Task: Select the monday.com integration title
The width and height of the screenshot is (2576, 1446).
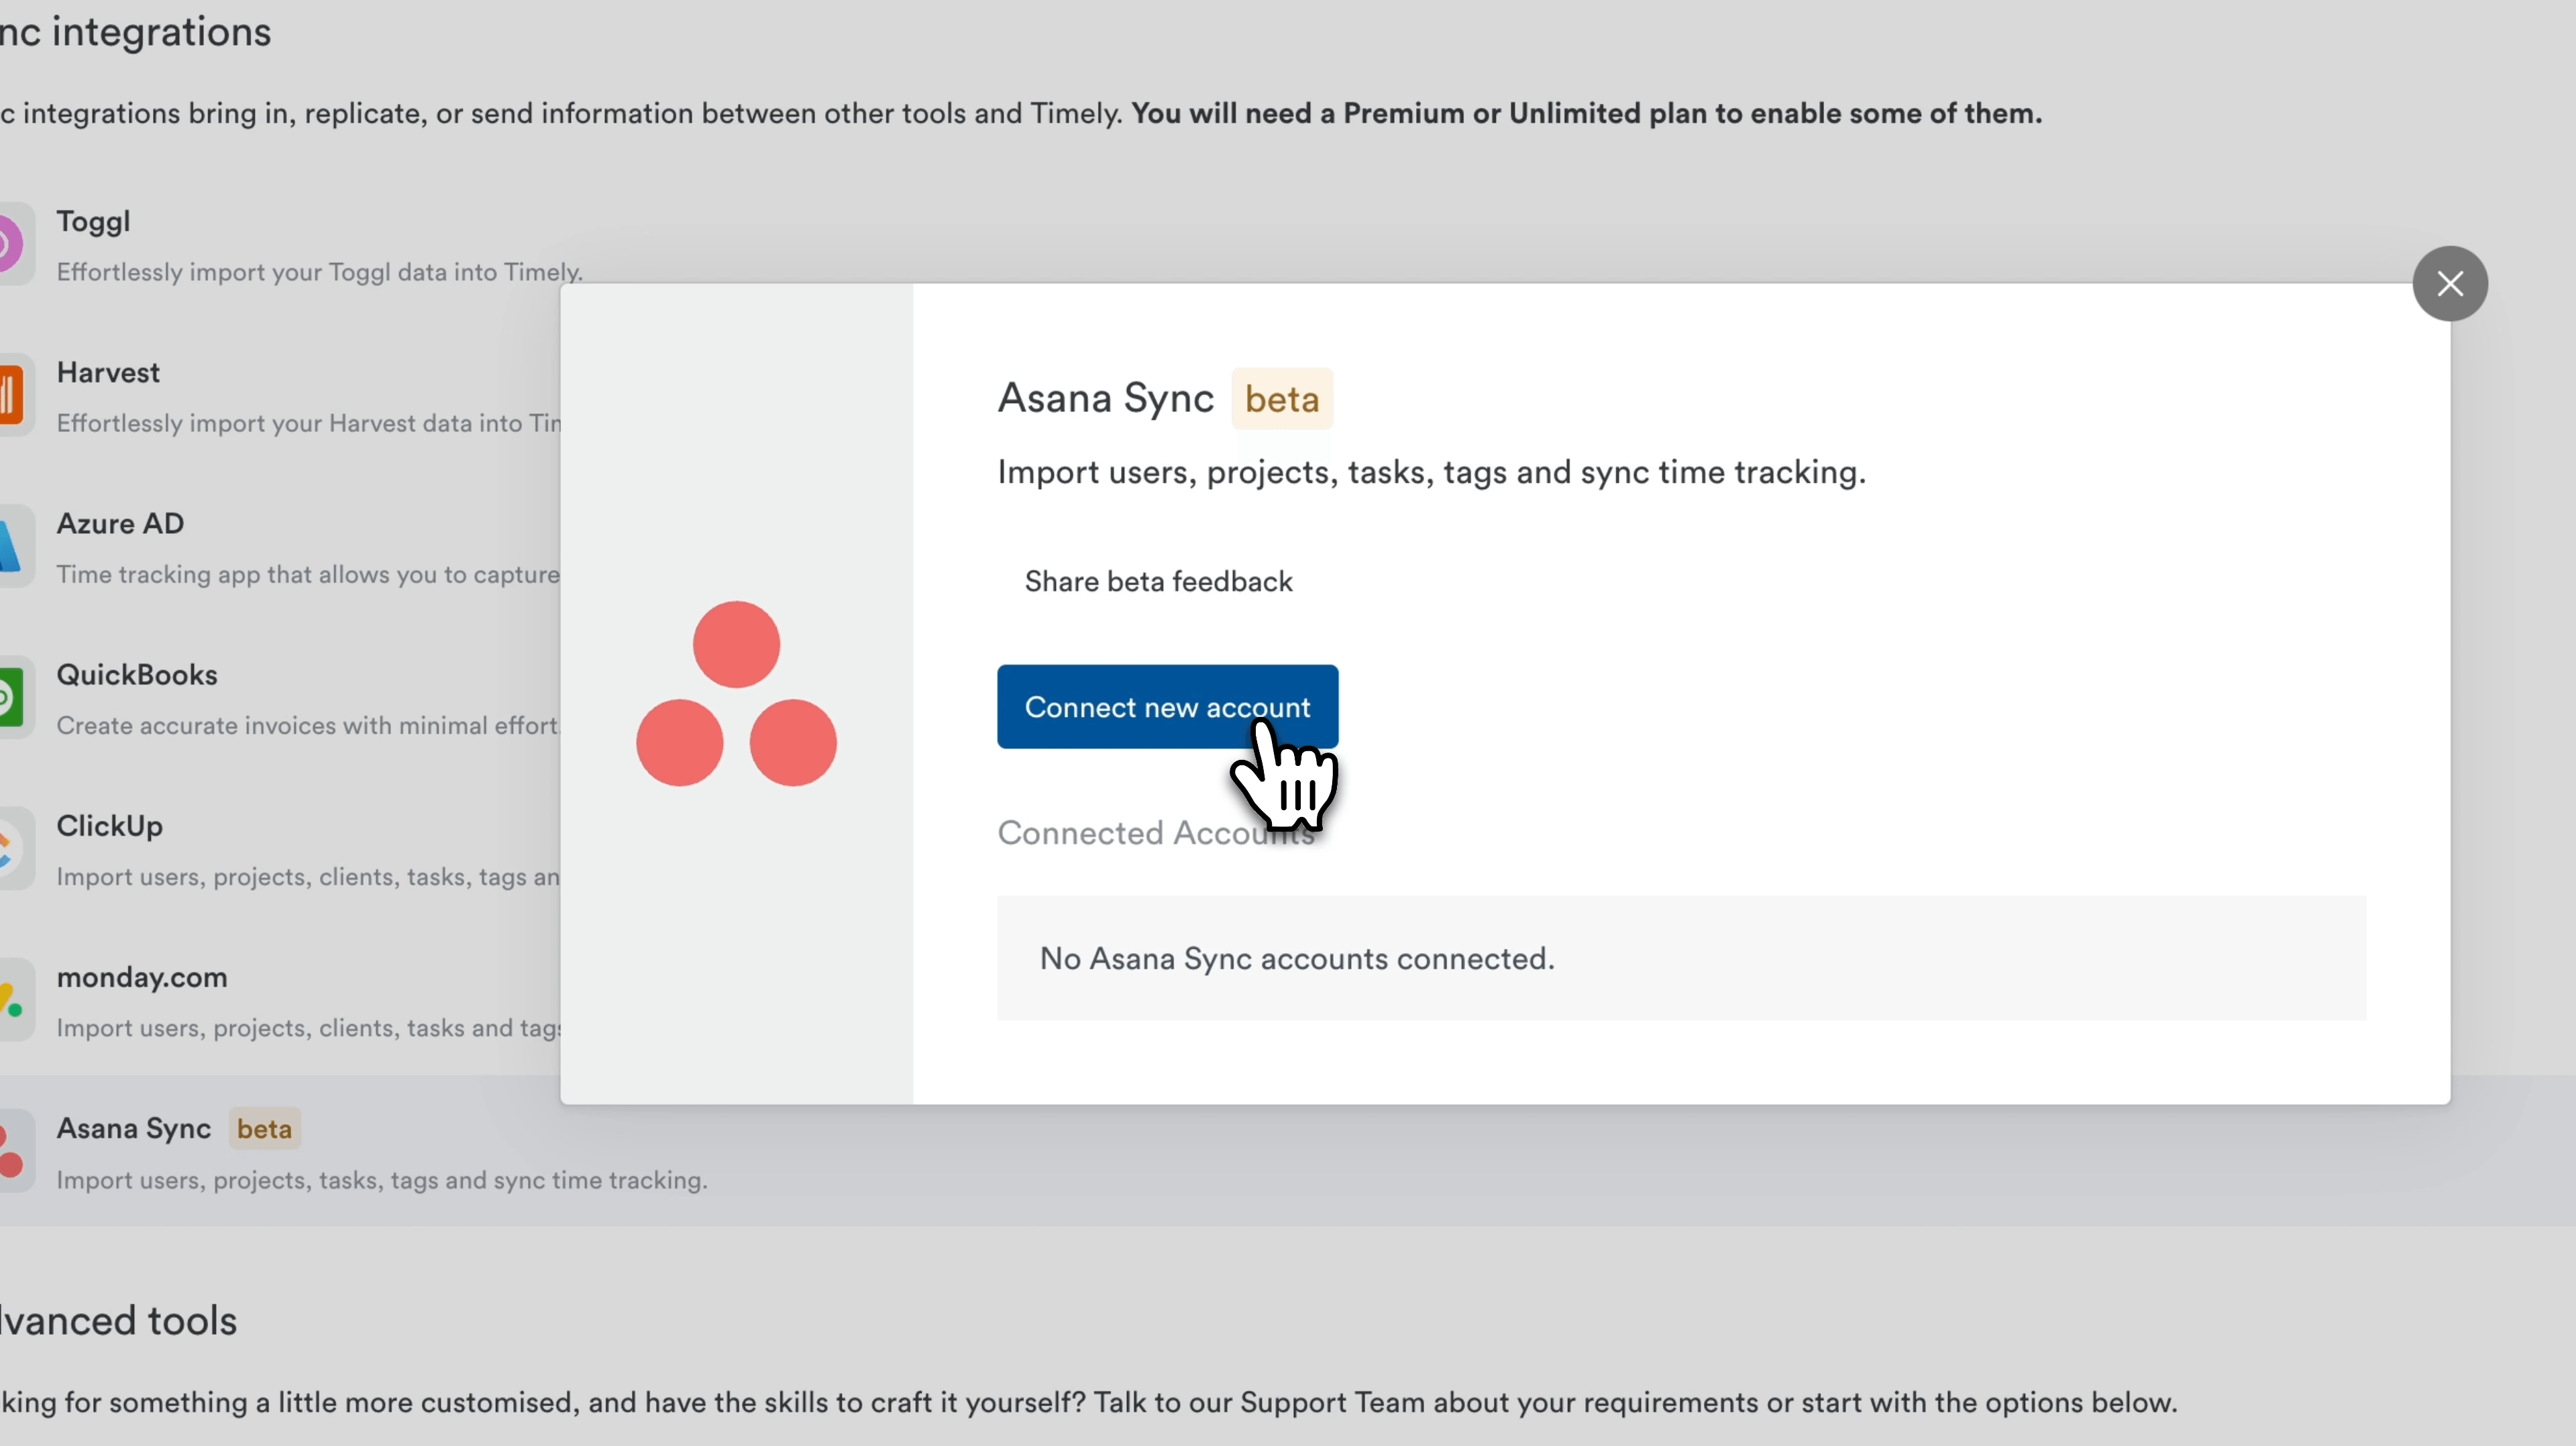Action: coord(142,977)
